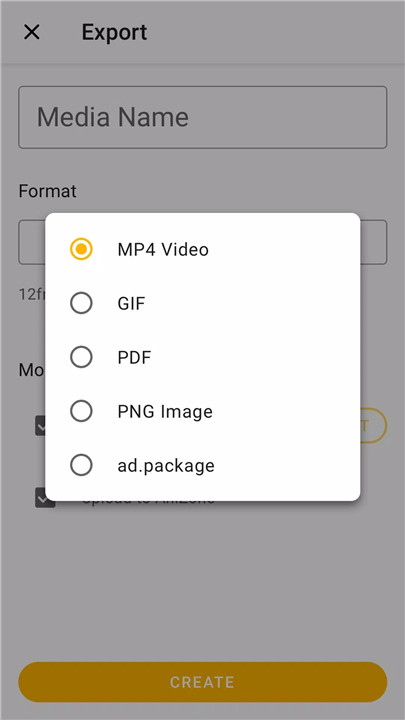Pick the ad.package text label
This screenshot has height=720, width=405.
pos(166,466)
